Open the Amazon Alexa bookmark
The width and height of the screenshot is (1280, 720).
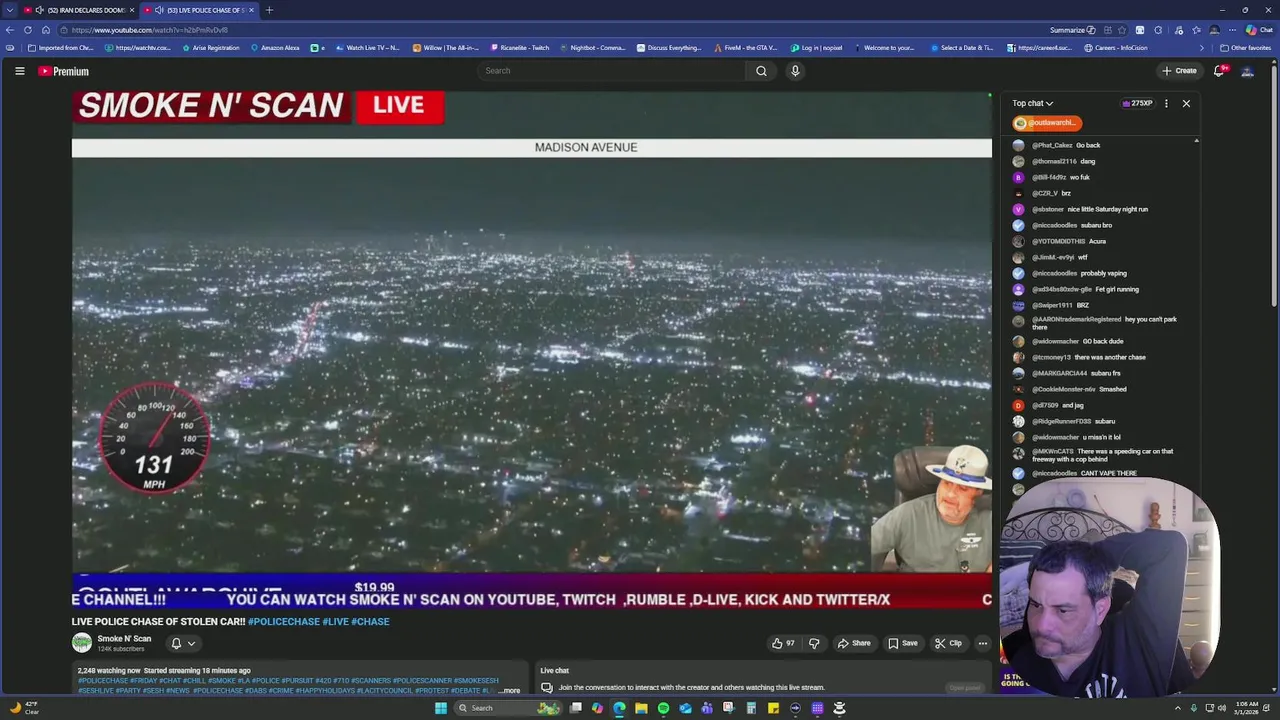[x=275, y=48]
